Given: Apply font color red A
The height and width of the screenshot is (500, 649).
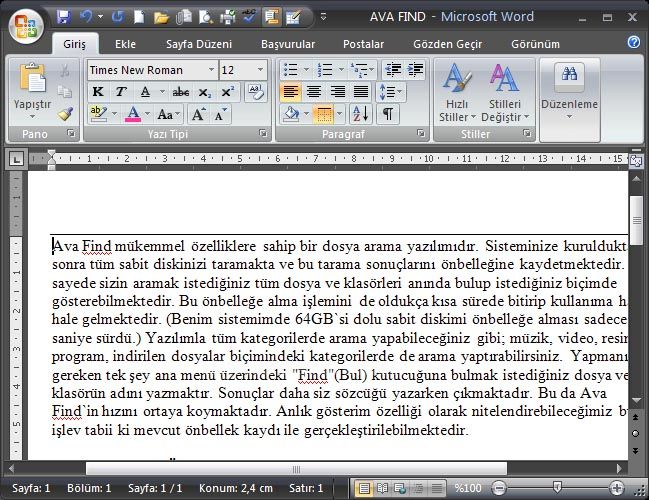Looking at the screenshot, I should click(133, 113).
